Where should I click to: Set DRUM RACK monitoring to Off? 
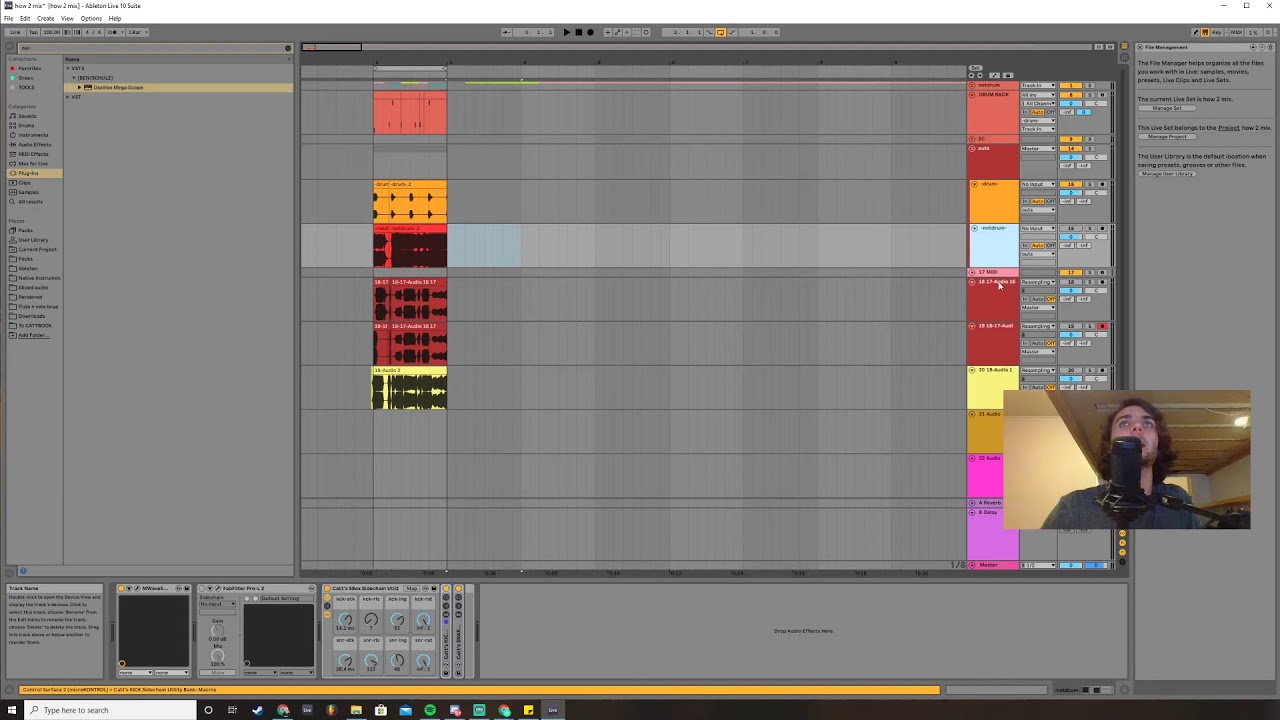click(x=1051, y=112)
